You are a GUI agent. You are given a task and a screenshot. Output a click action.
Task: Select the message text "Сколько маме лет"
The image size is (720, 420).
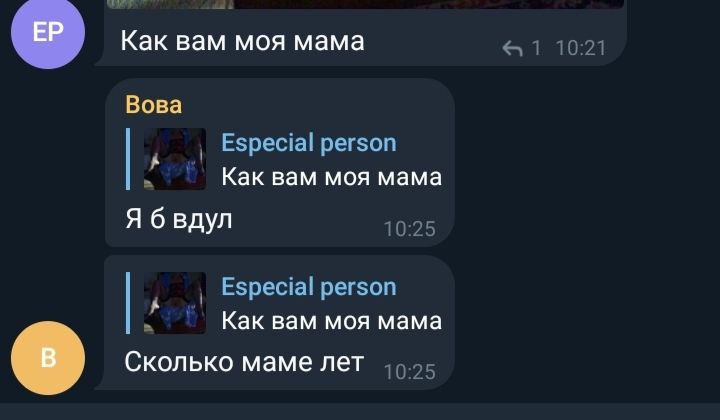pyautogui.click(x=244, y=362)
